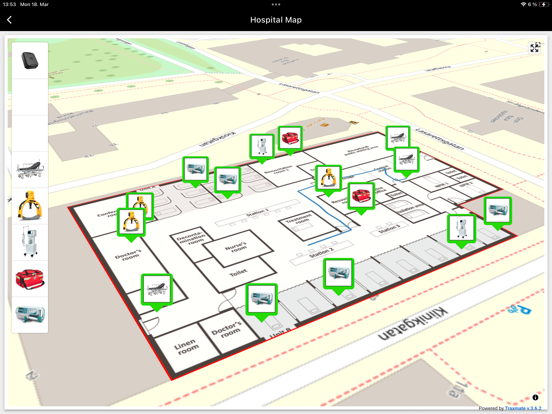The image size is (552, 414).
Task: Open the three-dot multitasking menu
Action: [276, 5]
